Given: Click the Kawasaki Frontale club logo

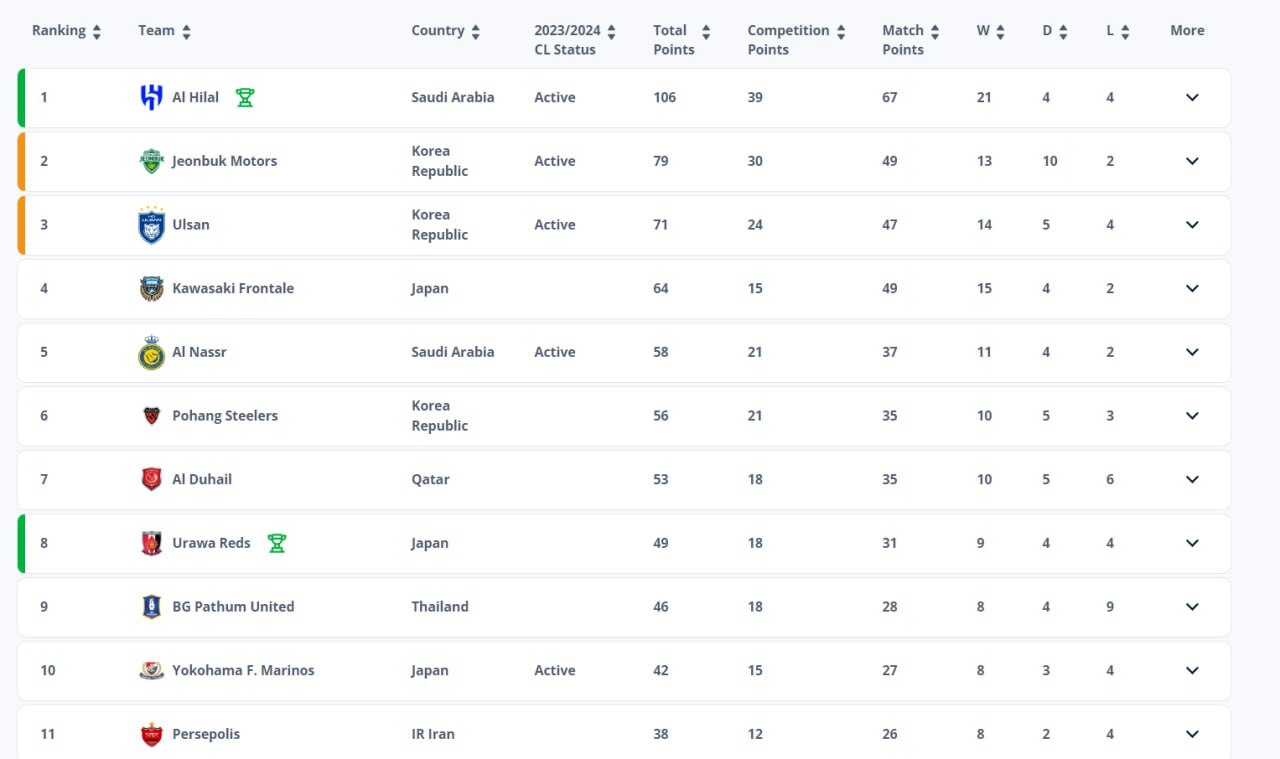Looking at the screenshot, I should point(151,289).
